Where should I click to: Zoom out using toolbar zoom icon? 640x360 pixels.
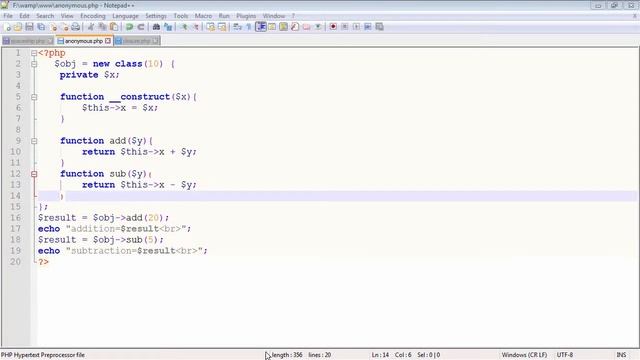pyautogui.click(x=196, y=27)
